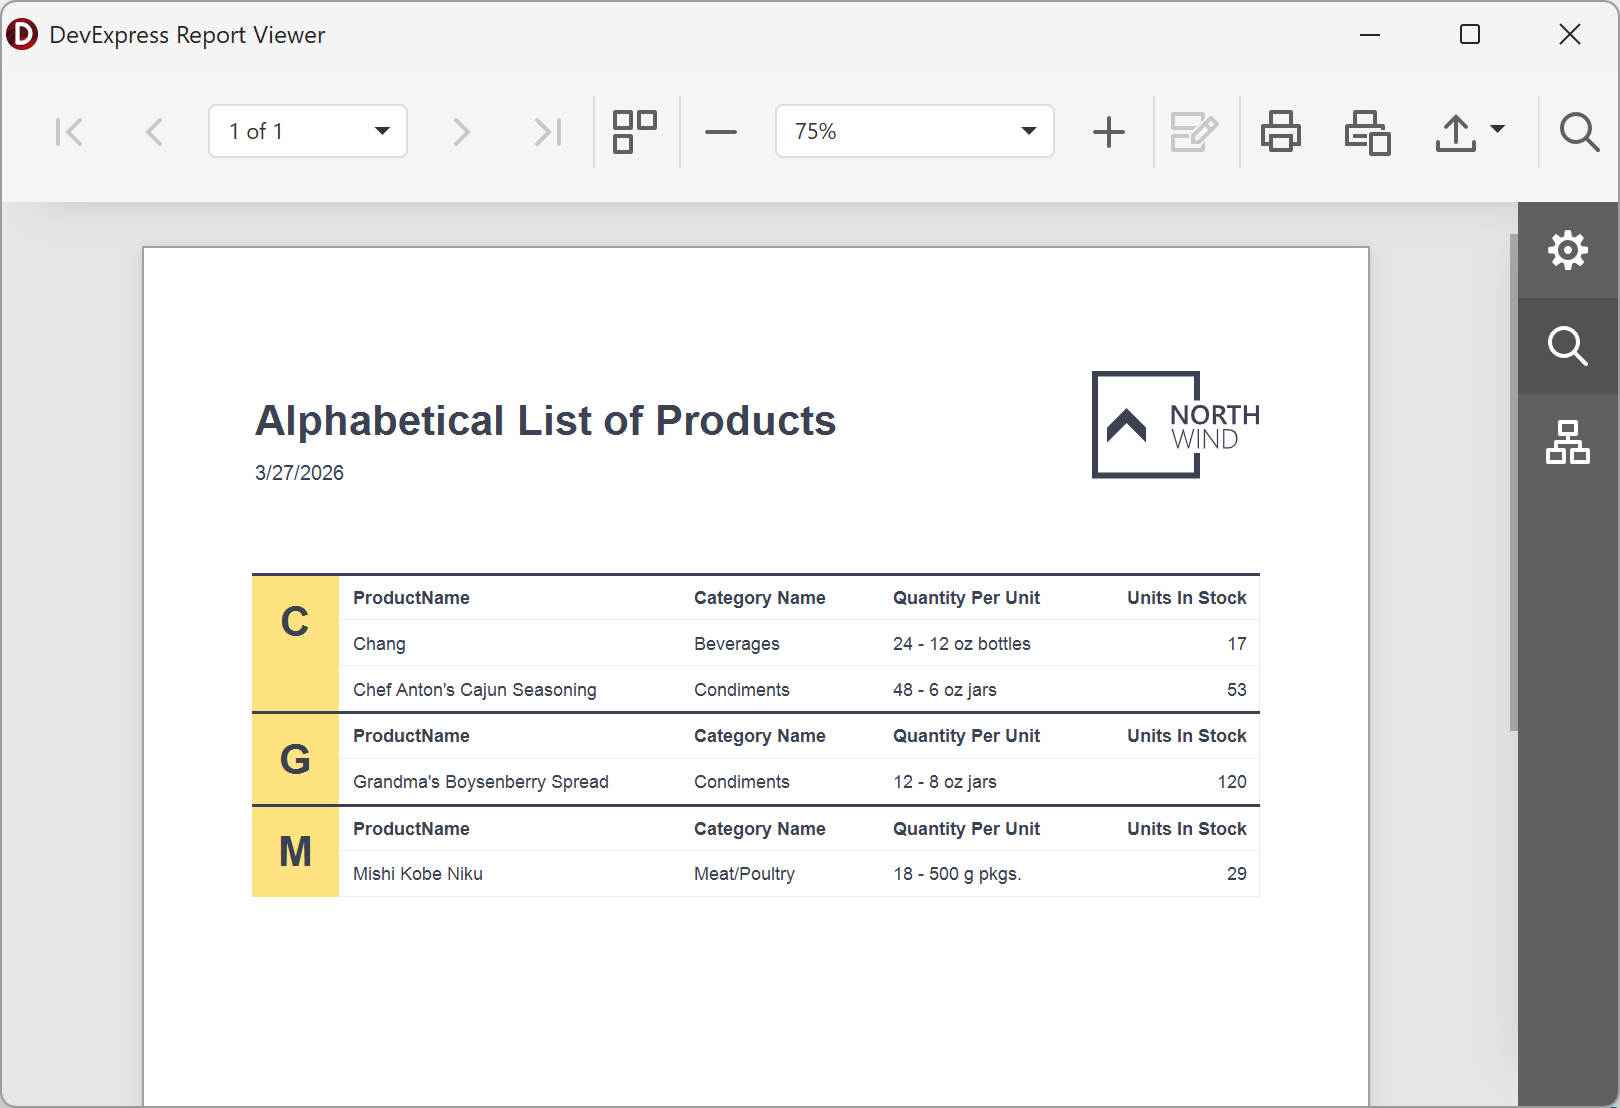Image resolution: width=1620 pixels, height=1108 pixels.
Task: Click the yellow group letter M
Action: (295, 852)
